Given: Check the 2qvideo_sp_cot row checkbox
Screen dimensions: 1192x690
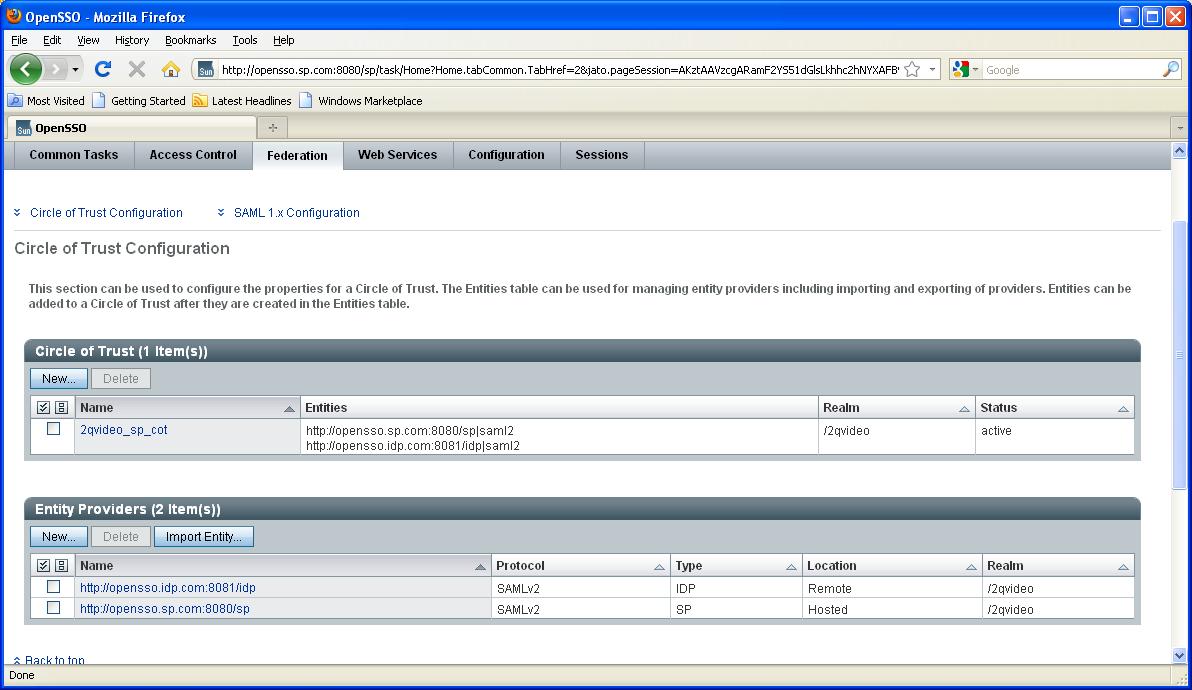Looking at the screenshot, I should pyautogui.click(x=53, y=429).
